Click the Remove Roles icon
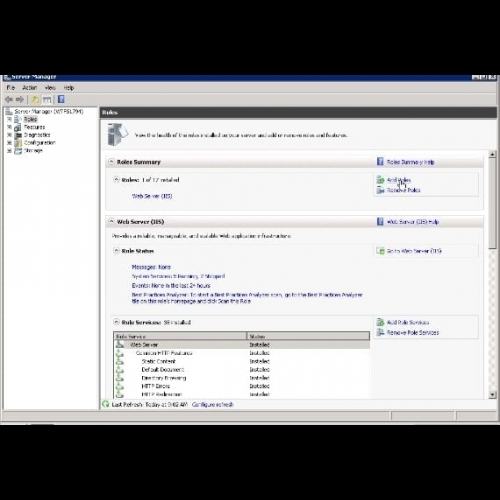 click(380, 190)
